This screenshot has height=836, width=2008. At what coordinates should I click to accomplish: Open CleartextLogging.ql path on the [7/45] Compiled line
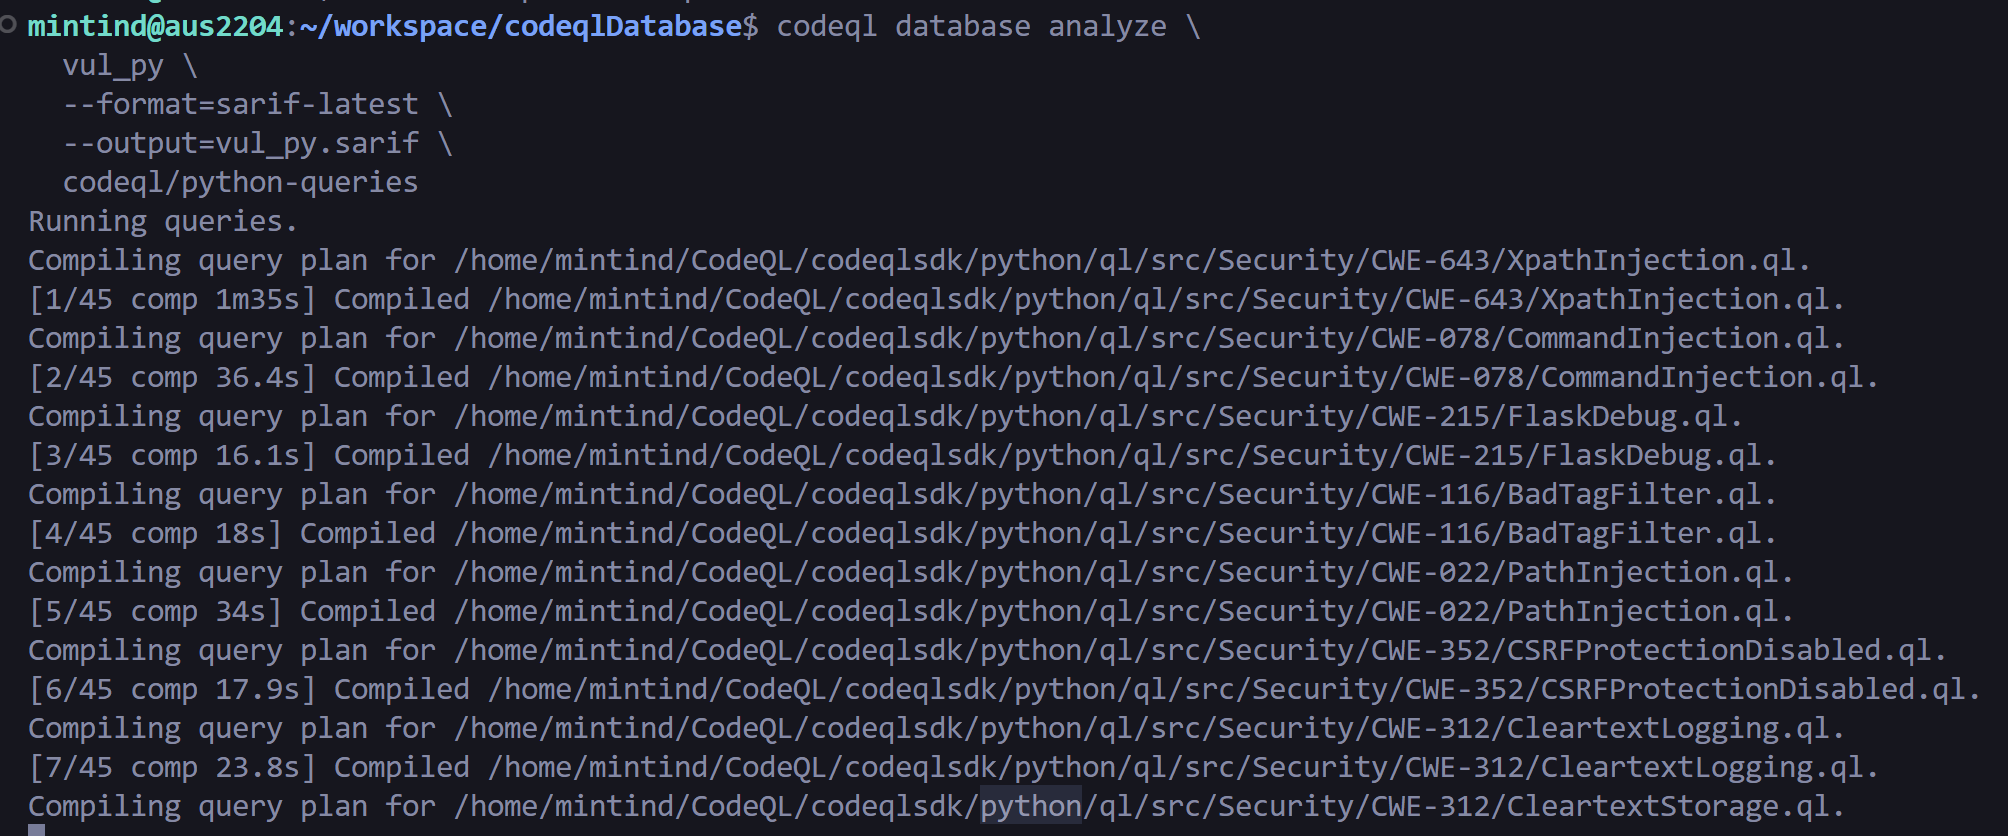1182,767
